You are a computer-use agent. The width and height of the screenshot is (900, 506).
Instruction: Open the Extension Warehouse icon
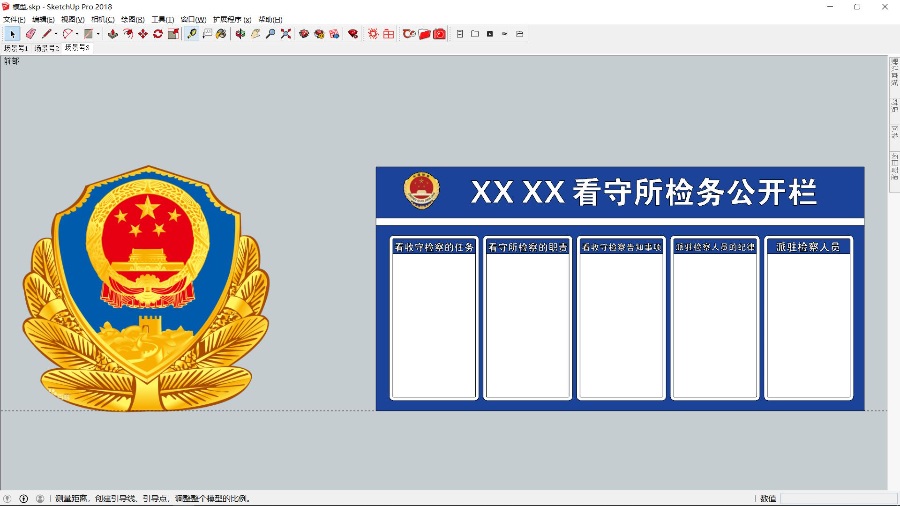click(353, 34)
